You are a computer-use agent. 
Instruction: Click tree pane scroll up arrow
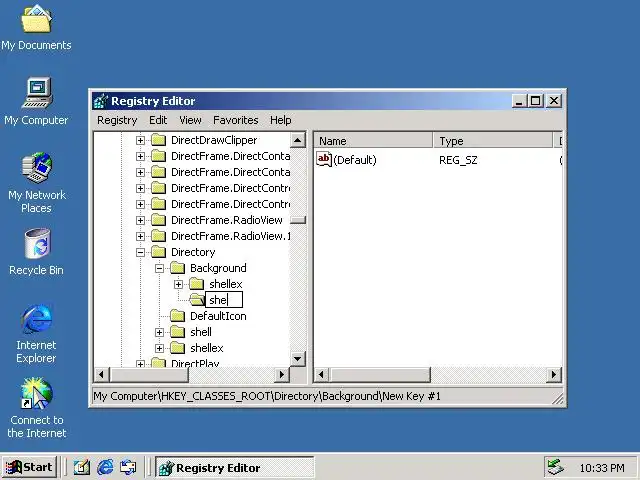pos(298,140)
